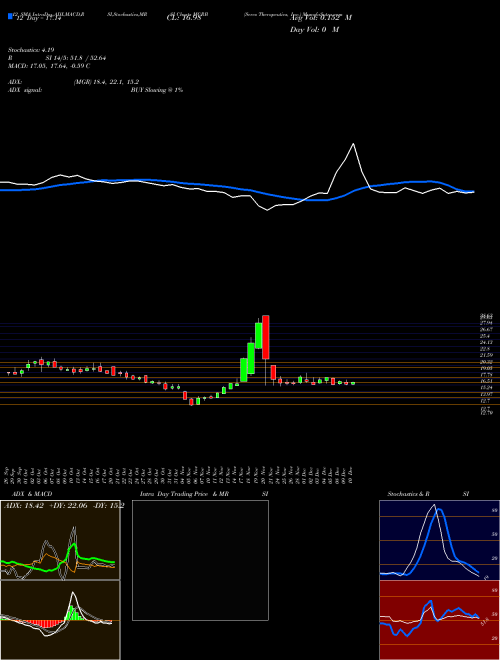Click the 'Avg Vol: 0.152 M' label

tap(321, 18)
